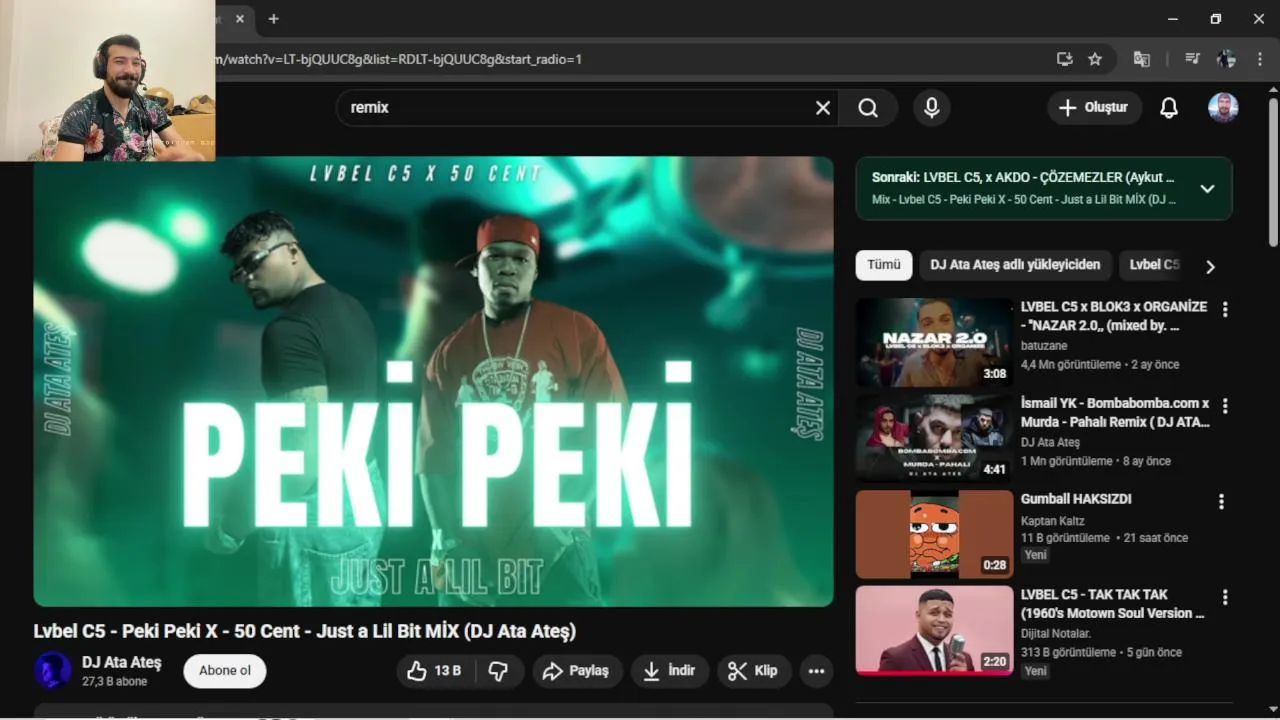Viewport: 1280px width, 720px height.
Task: Dislike the video
Action: click(x=498, y=671)
